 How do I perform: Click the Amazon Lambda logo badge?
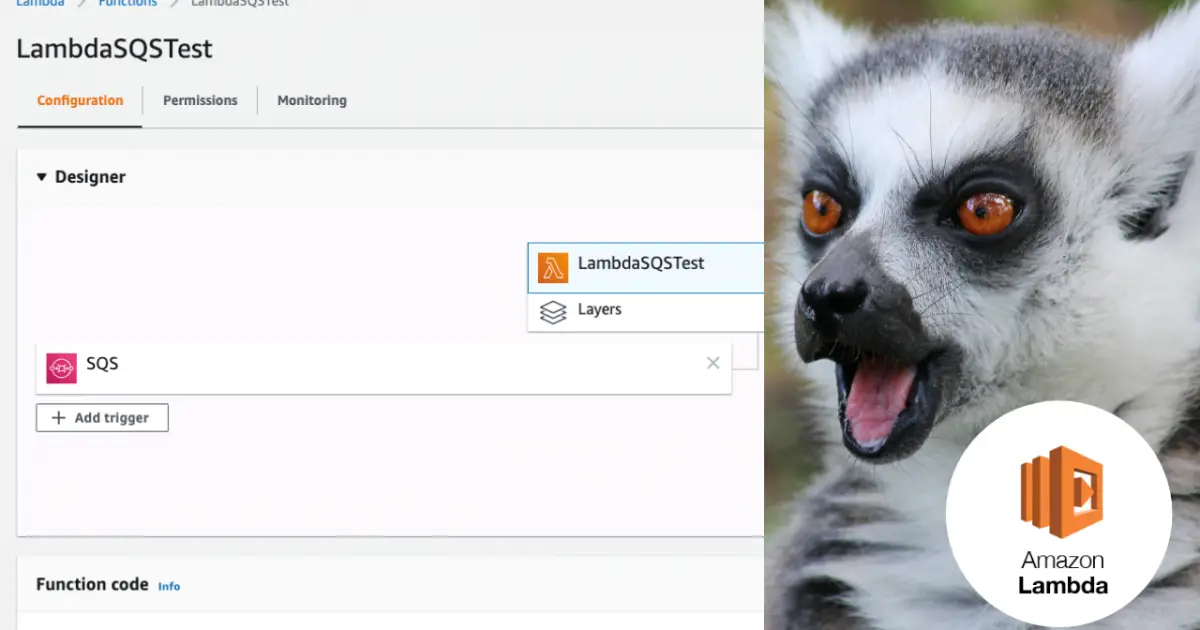[x=1059, y=514]
